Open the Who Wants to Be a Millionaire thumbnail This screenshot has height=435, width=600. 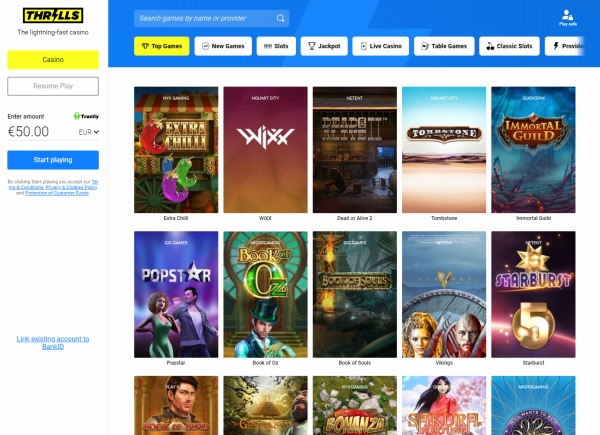point(533,406)
